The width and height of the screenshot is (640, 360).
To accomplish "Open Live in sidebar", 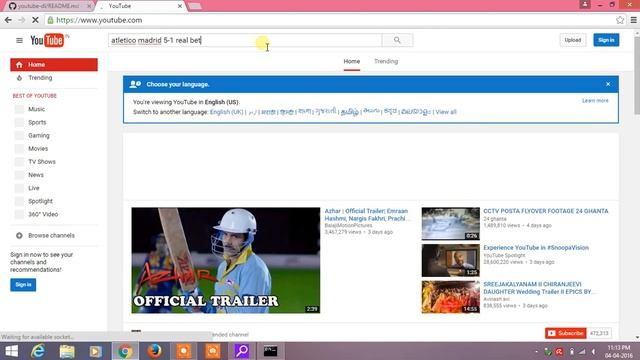I will point(34,188).
